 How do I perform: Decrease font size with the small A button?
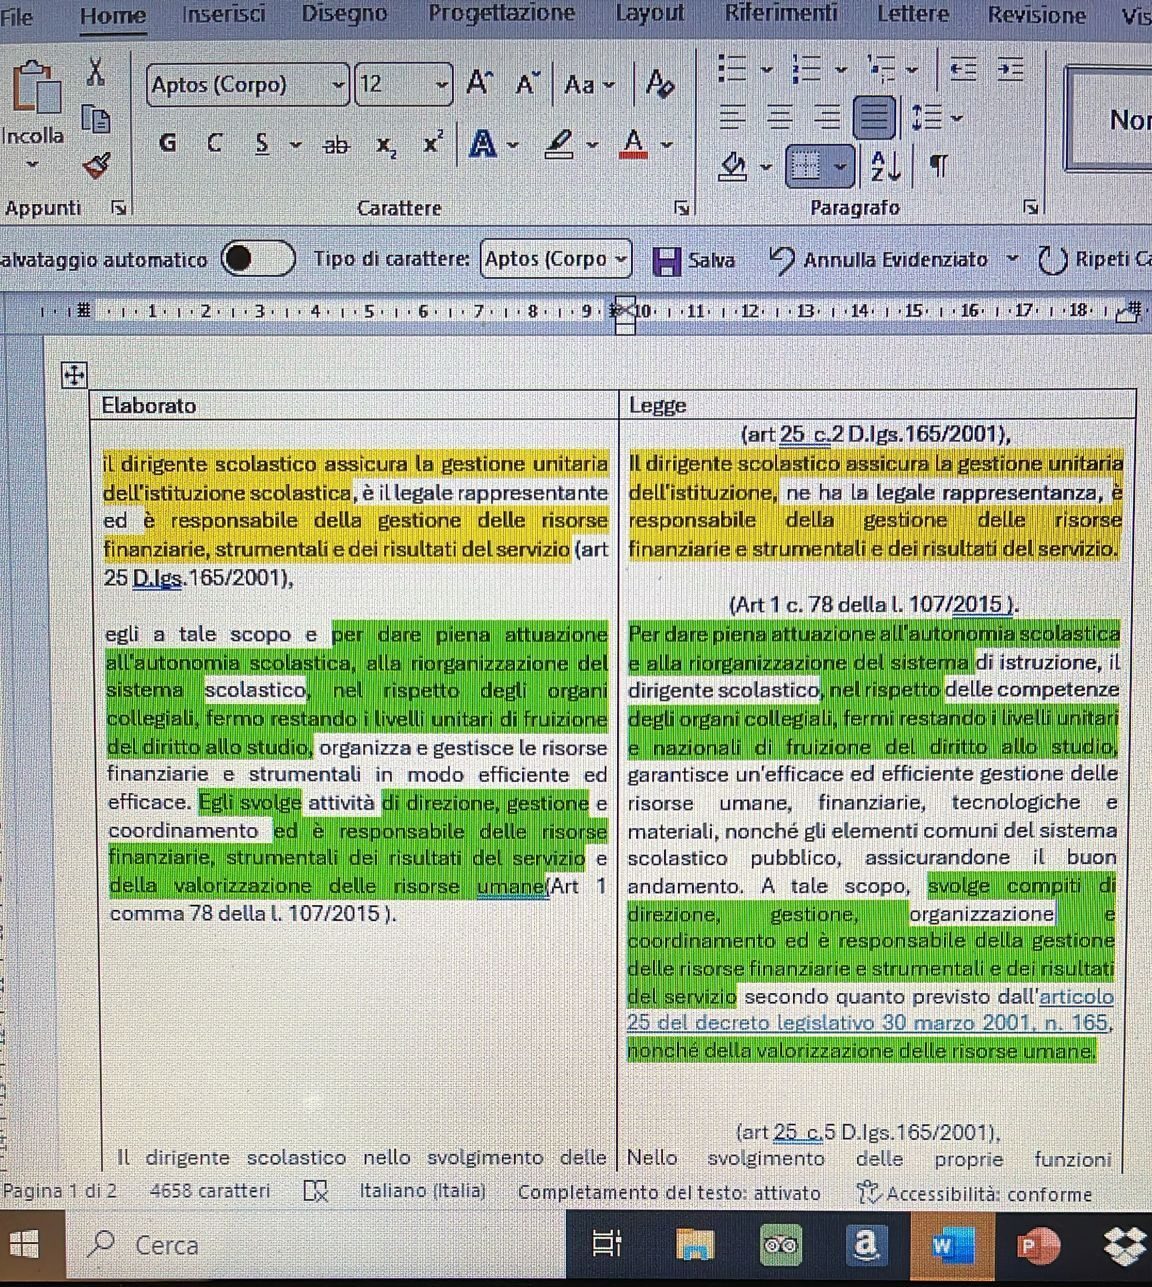527,84
